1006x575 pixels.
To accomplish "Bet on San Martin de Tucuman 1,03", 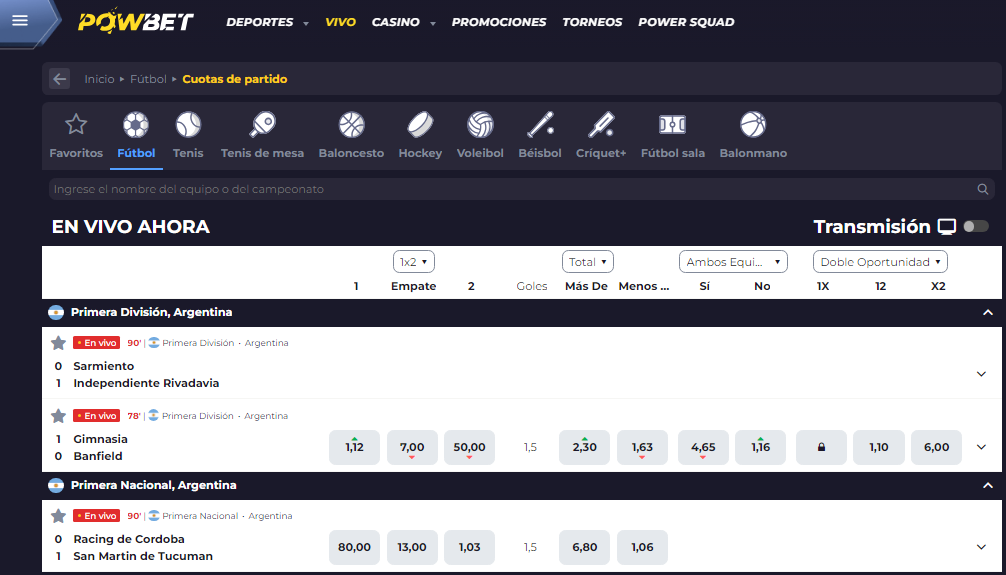I will coord(470,547).
